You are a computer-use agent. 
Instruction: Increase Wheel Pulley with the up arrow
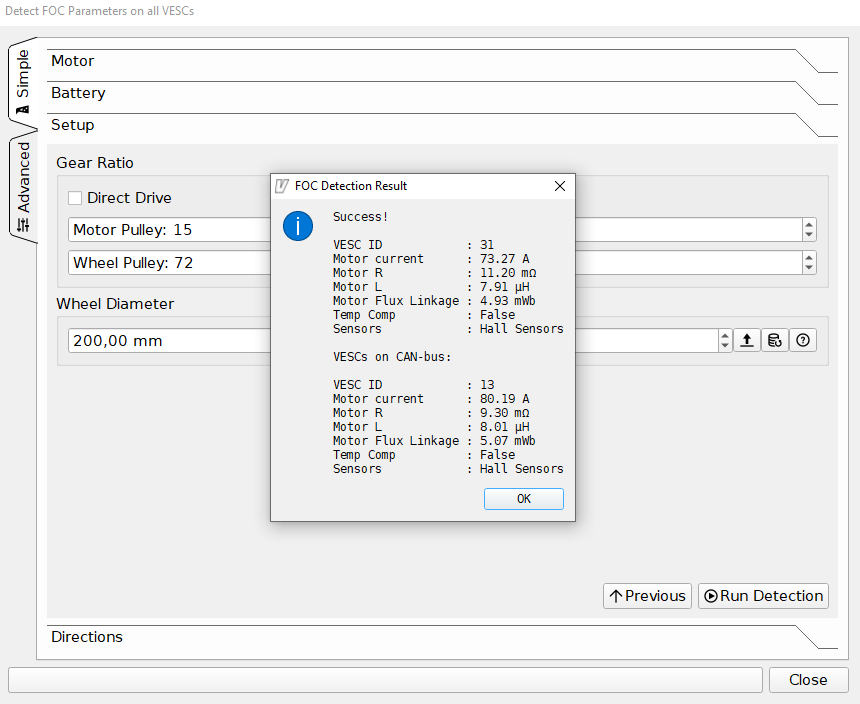809,257
